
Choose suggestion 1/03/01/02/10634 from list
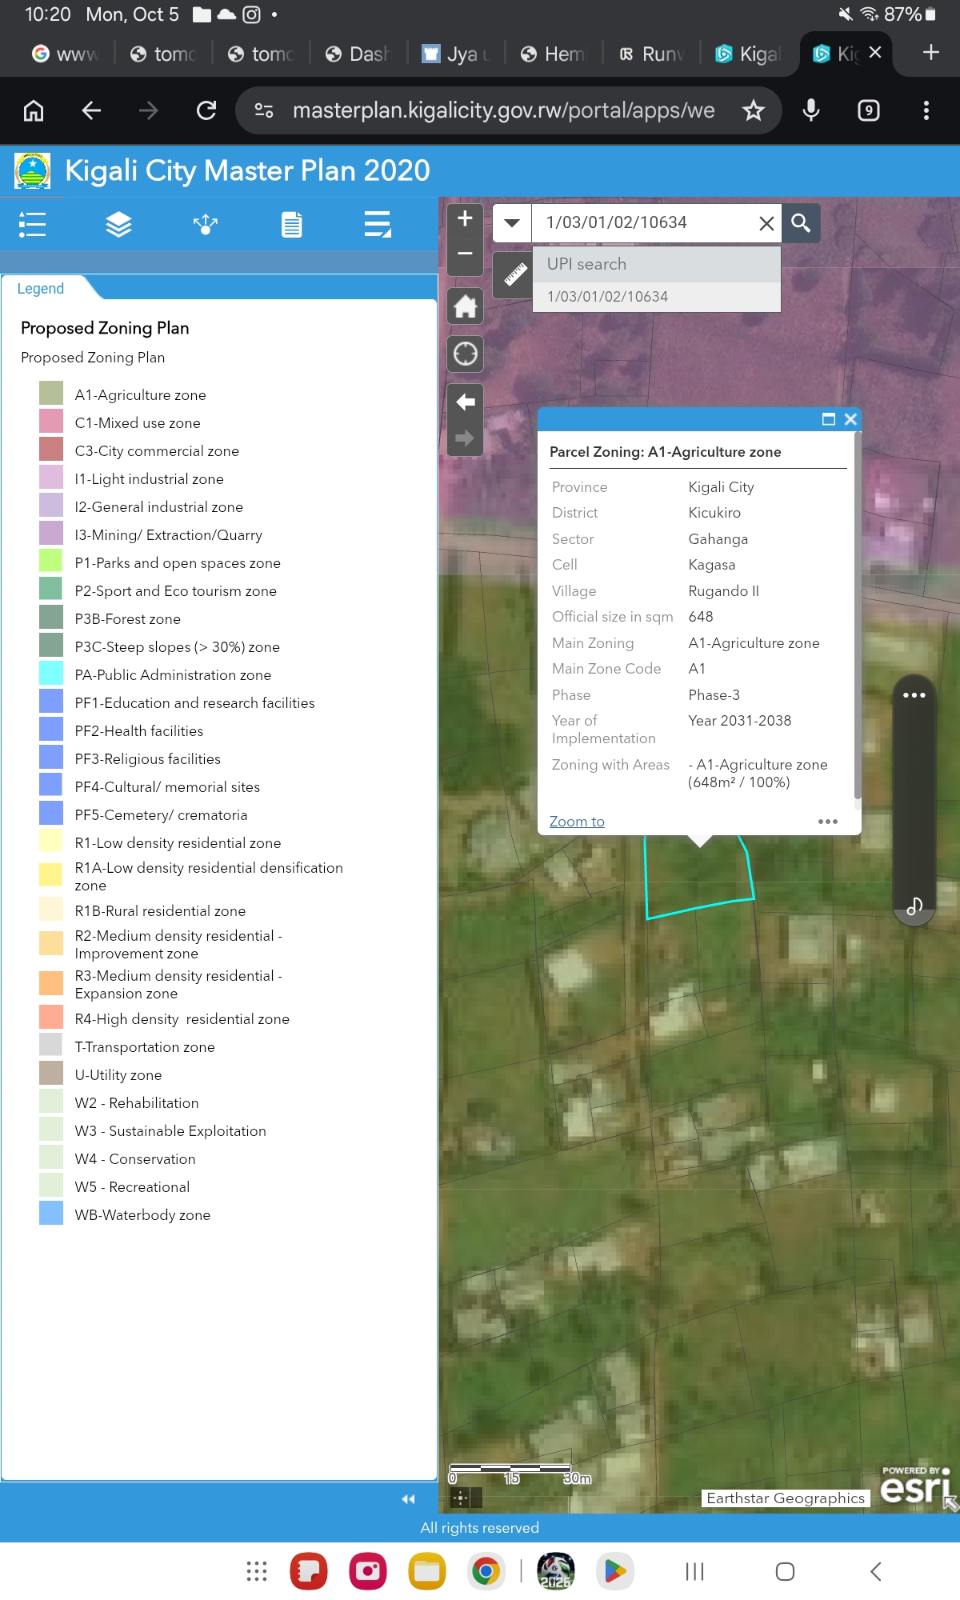pos(656,297)
